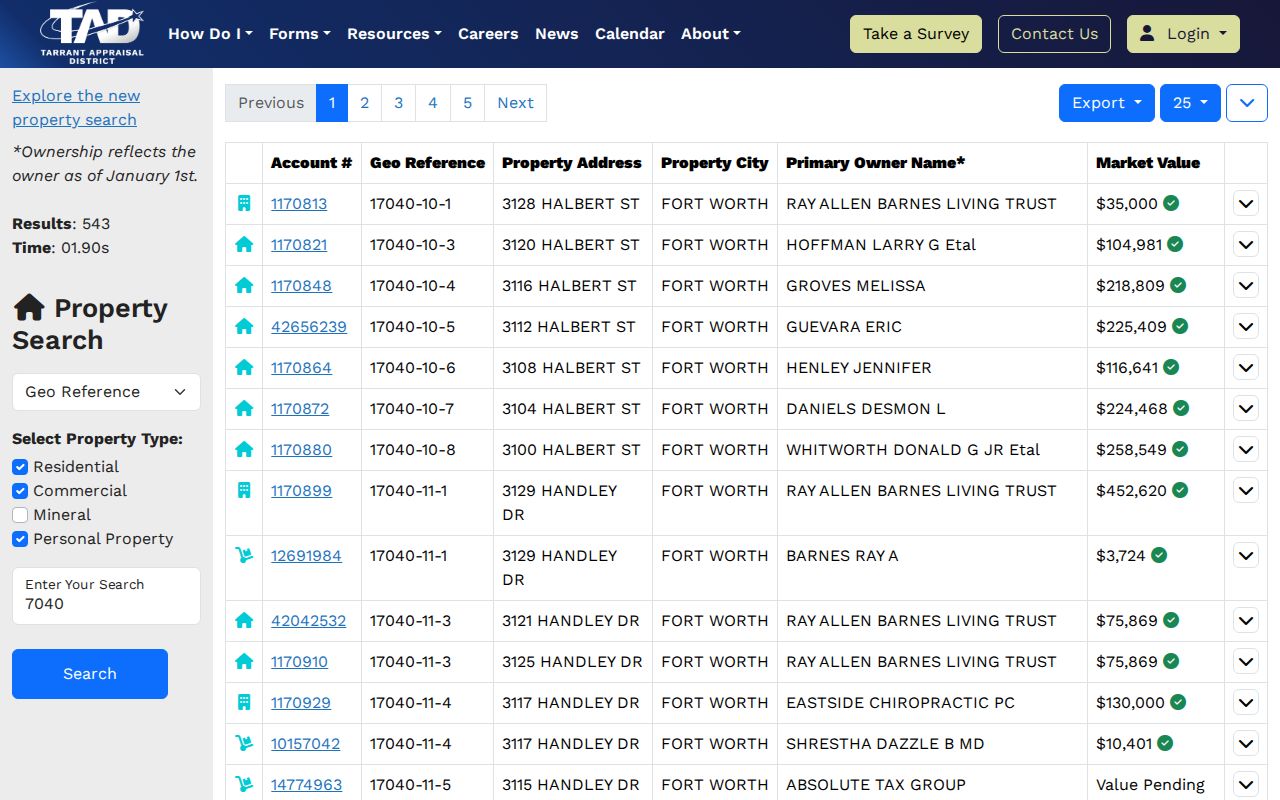The image size is (1280, 800).
Task: Open the Export dropdown
Action: (x=1107, y=103)
